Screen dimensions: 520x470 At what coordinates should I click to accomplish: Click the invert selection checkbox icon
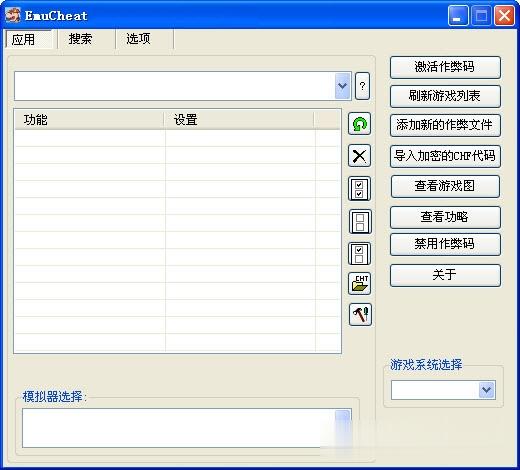tap(359, 253)
